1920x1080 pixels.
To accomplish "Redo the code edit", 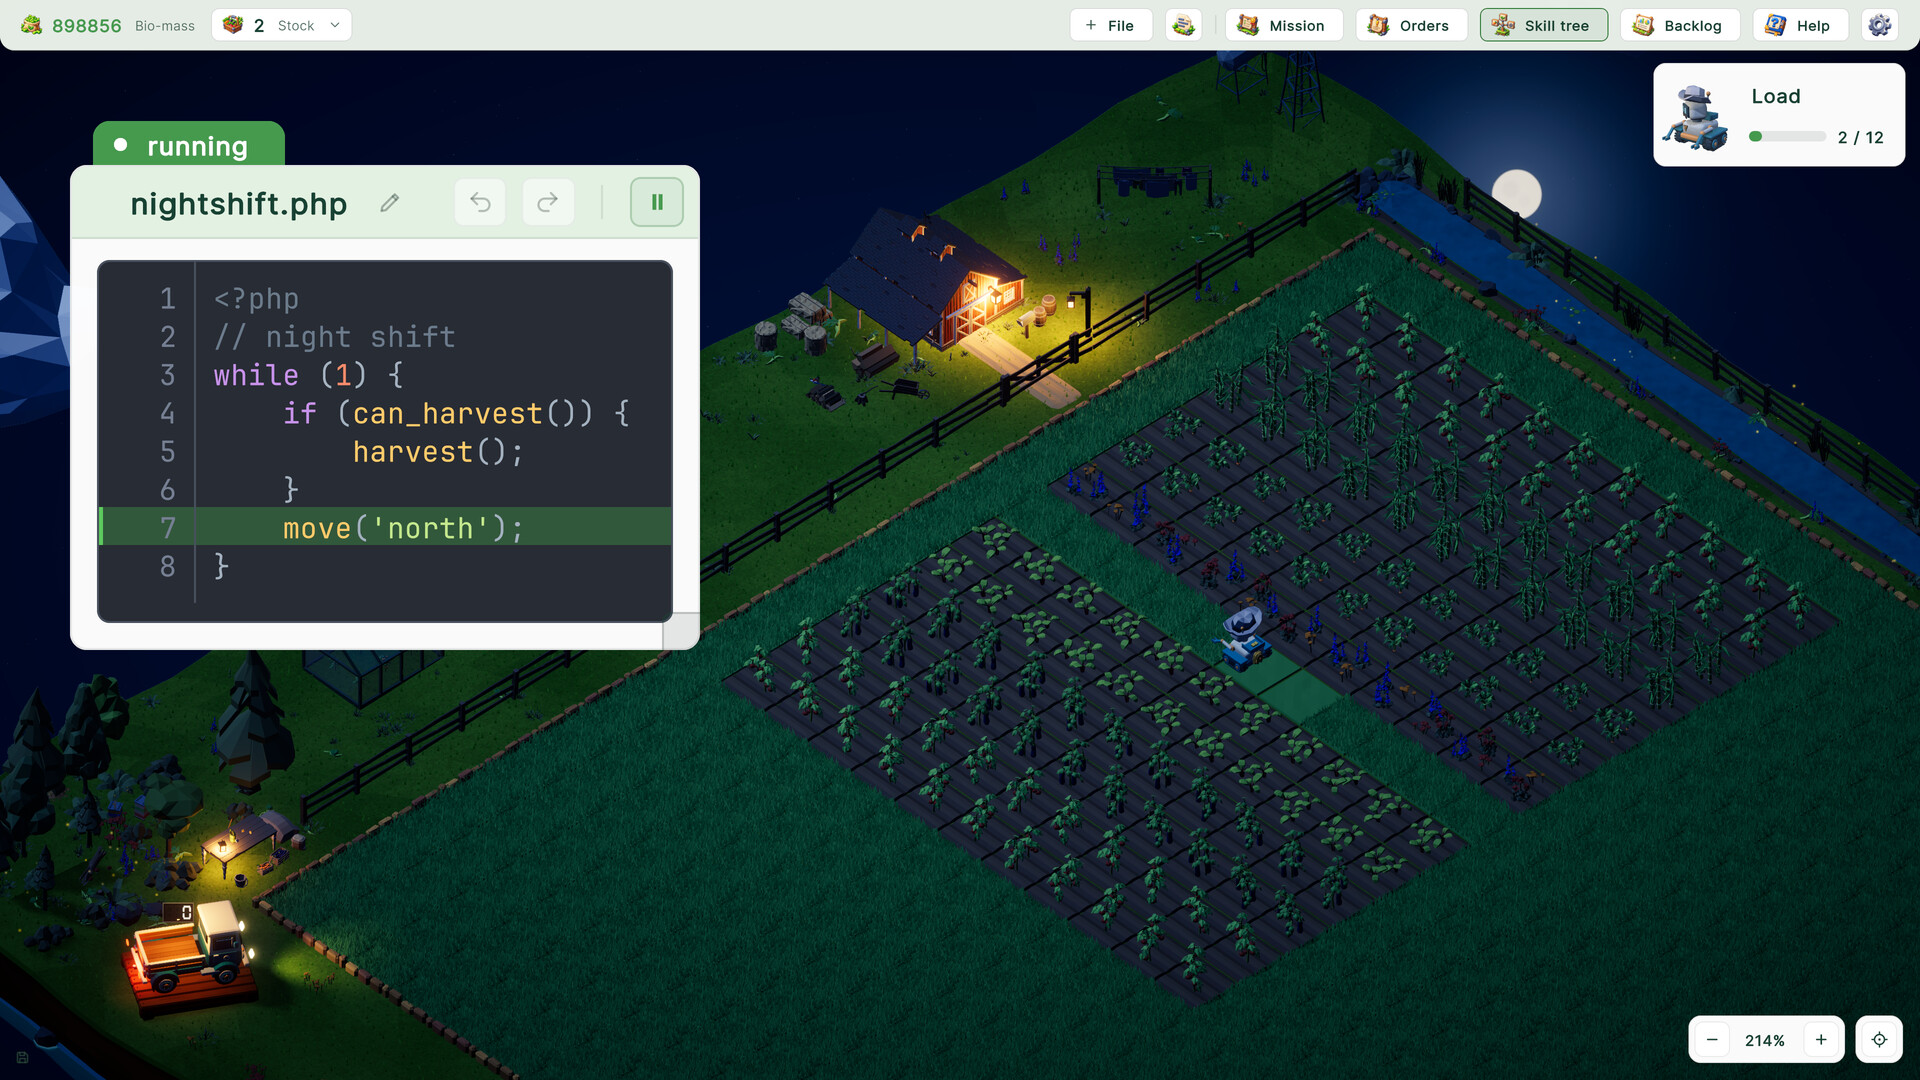I will click(548, 202).
